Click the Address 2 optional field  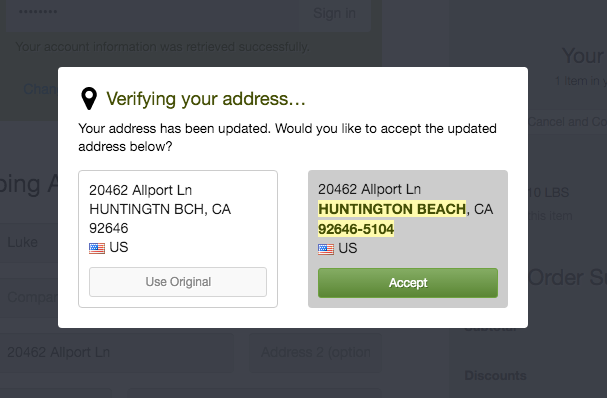[x=315, y=352]
